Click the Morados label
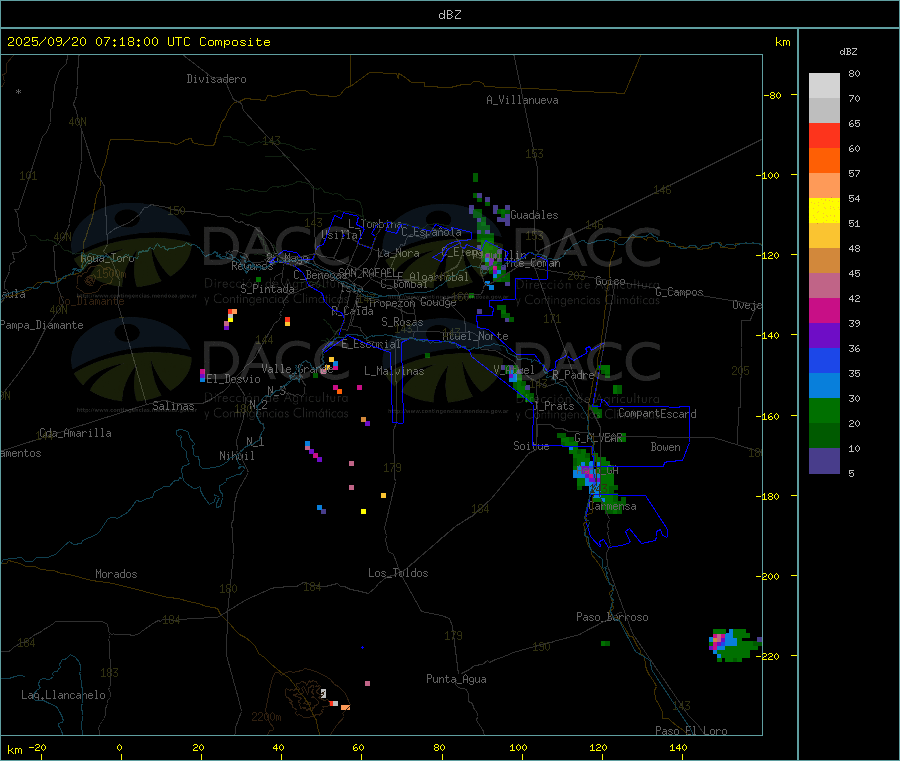Image resolution: width=900 pixels, height=761 pixels. click(x=117, y=574)
